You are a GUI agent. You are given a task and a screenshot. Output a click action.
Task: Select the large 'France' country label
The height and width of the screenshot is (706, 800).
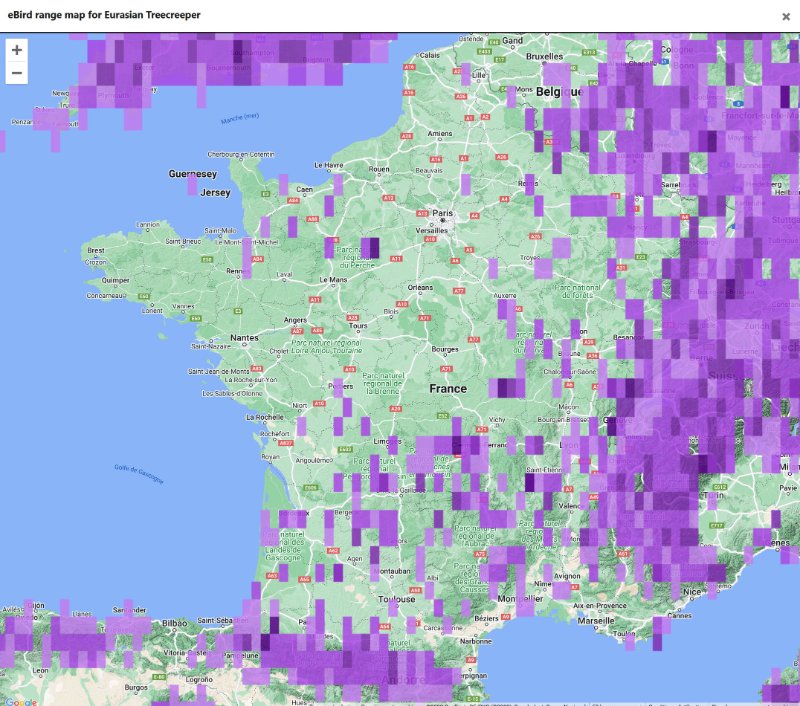448,389
